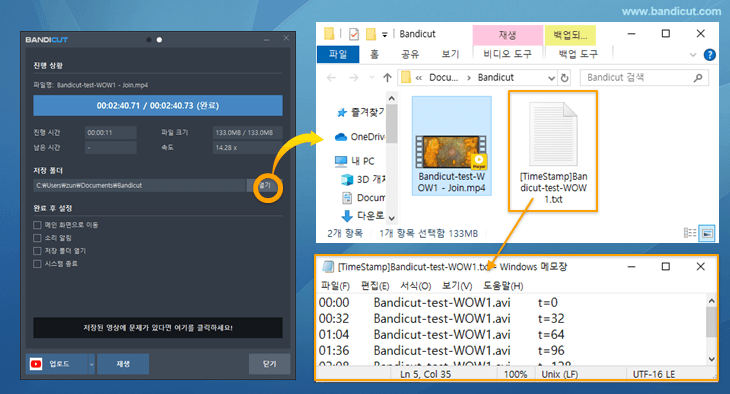Click the Notepad document icon in titlebar
This screenshot has width=730, height=394.
pos(329,266)
